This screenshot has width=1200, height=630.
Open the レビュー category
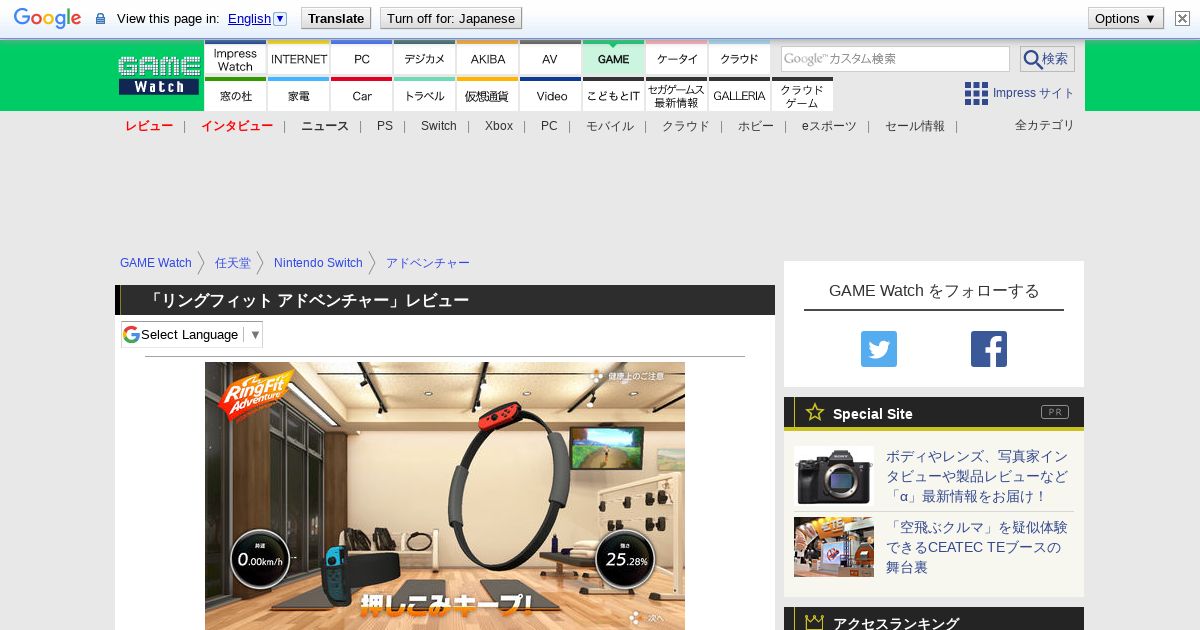(149, 126)
